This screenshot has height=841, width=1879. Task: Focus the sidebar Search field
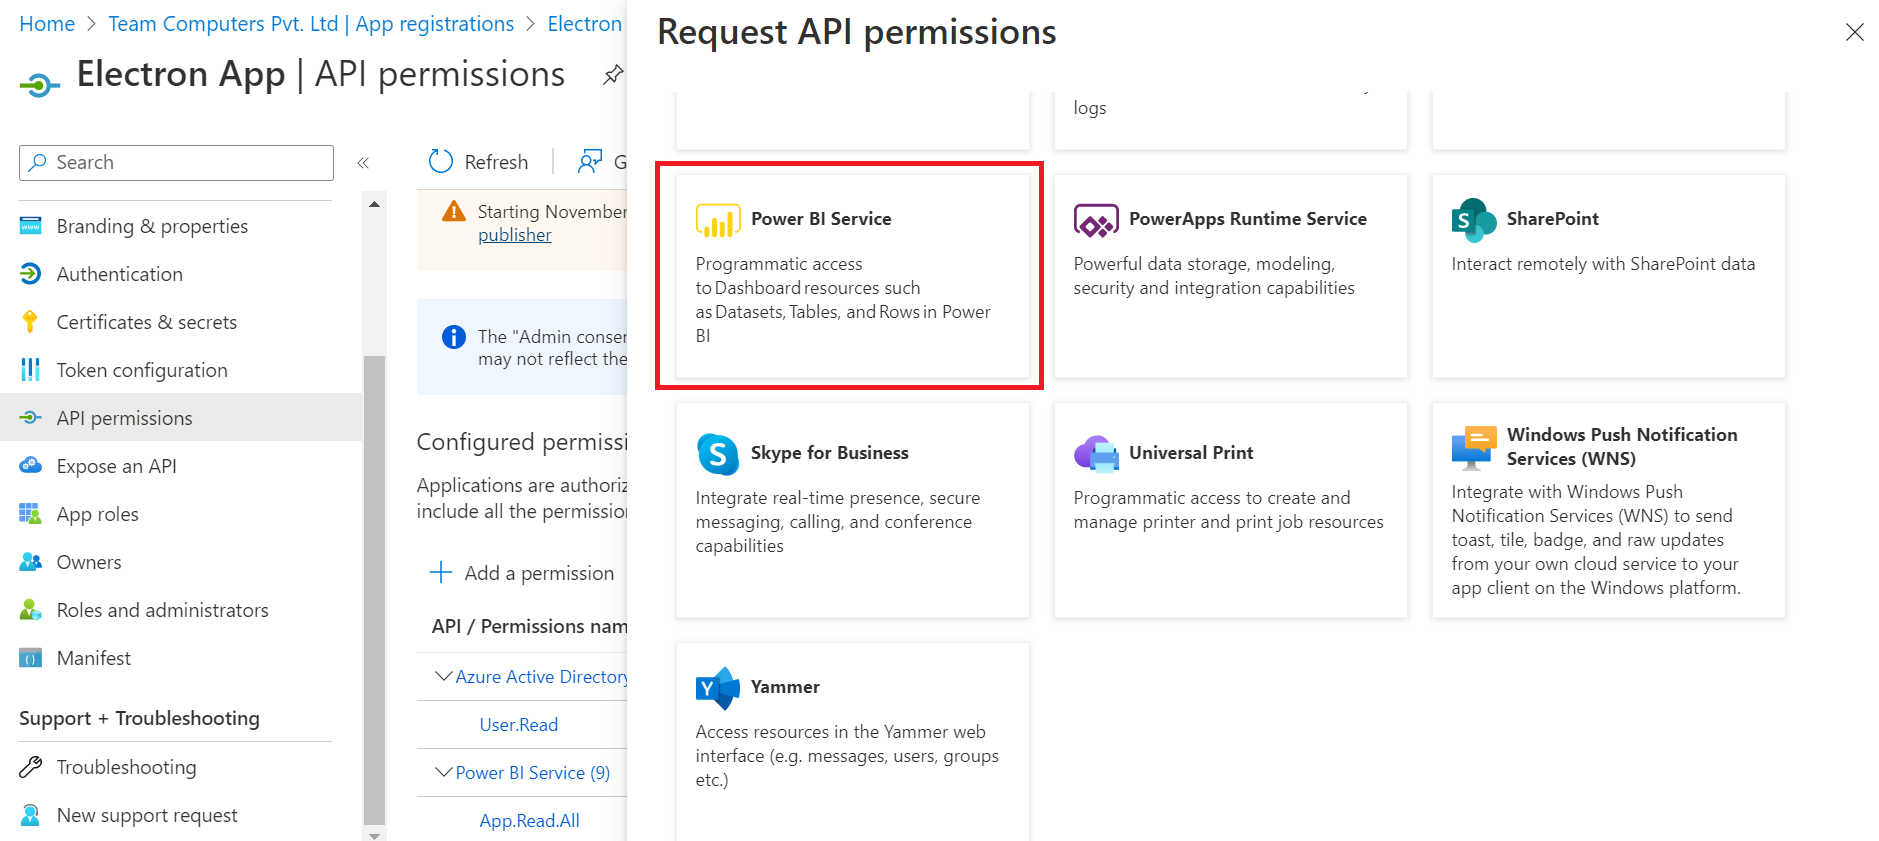(x=176, y=163)
